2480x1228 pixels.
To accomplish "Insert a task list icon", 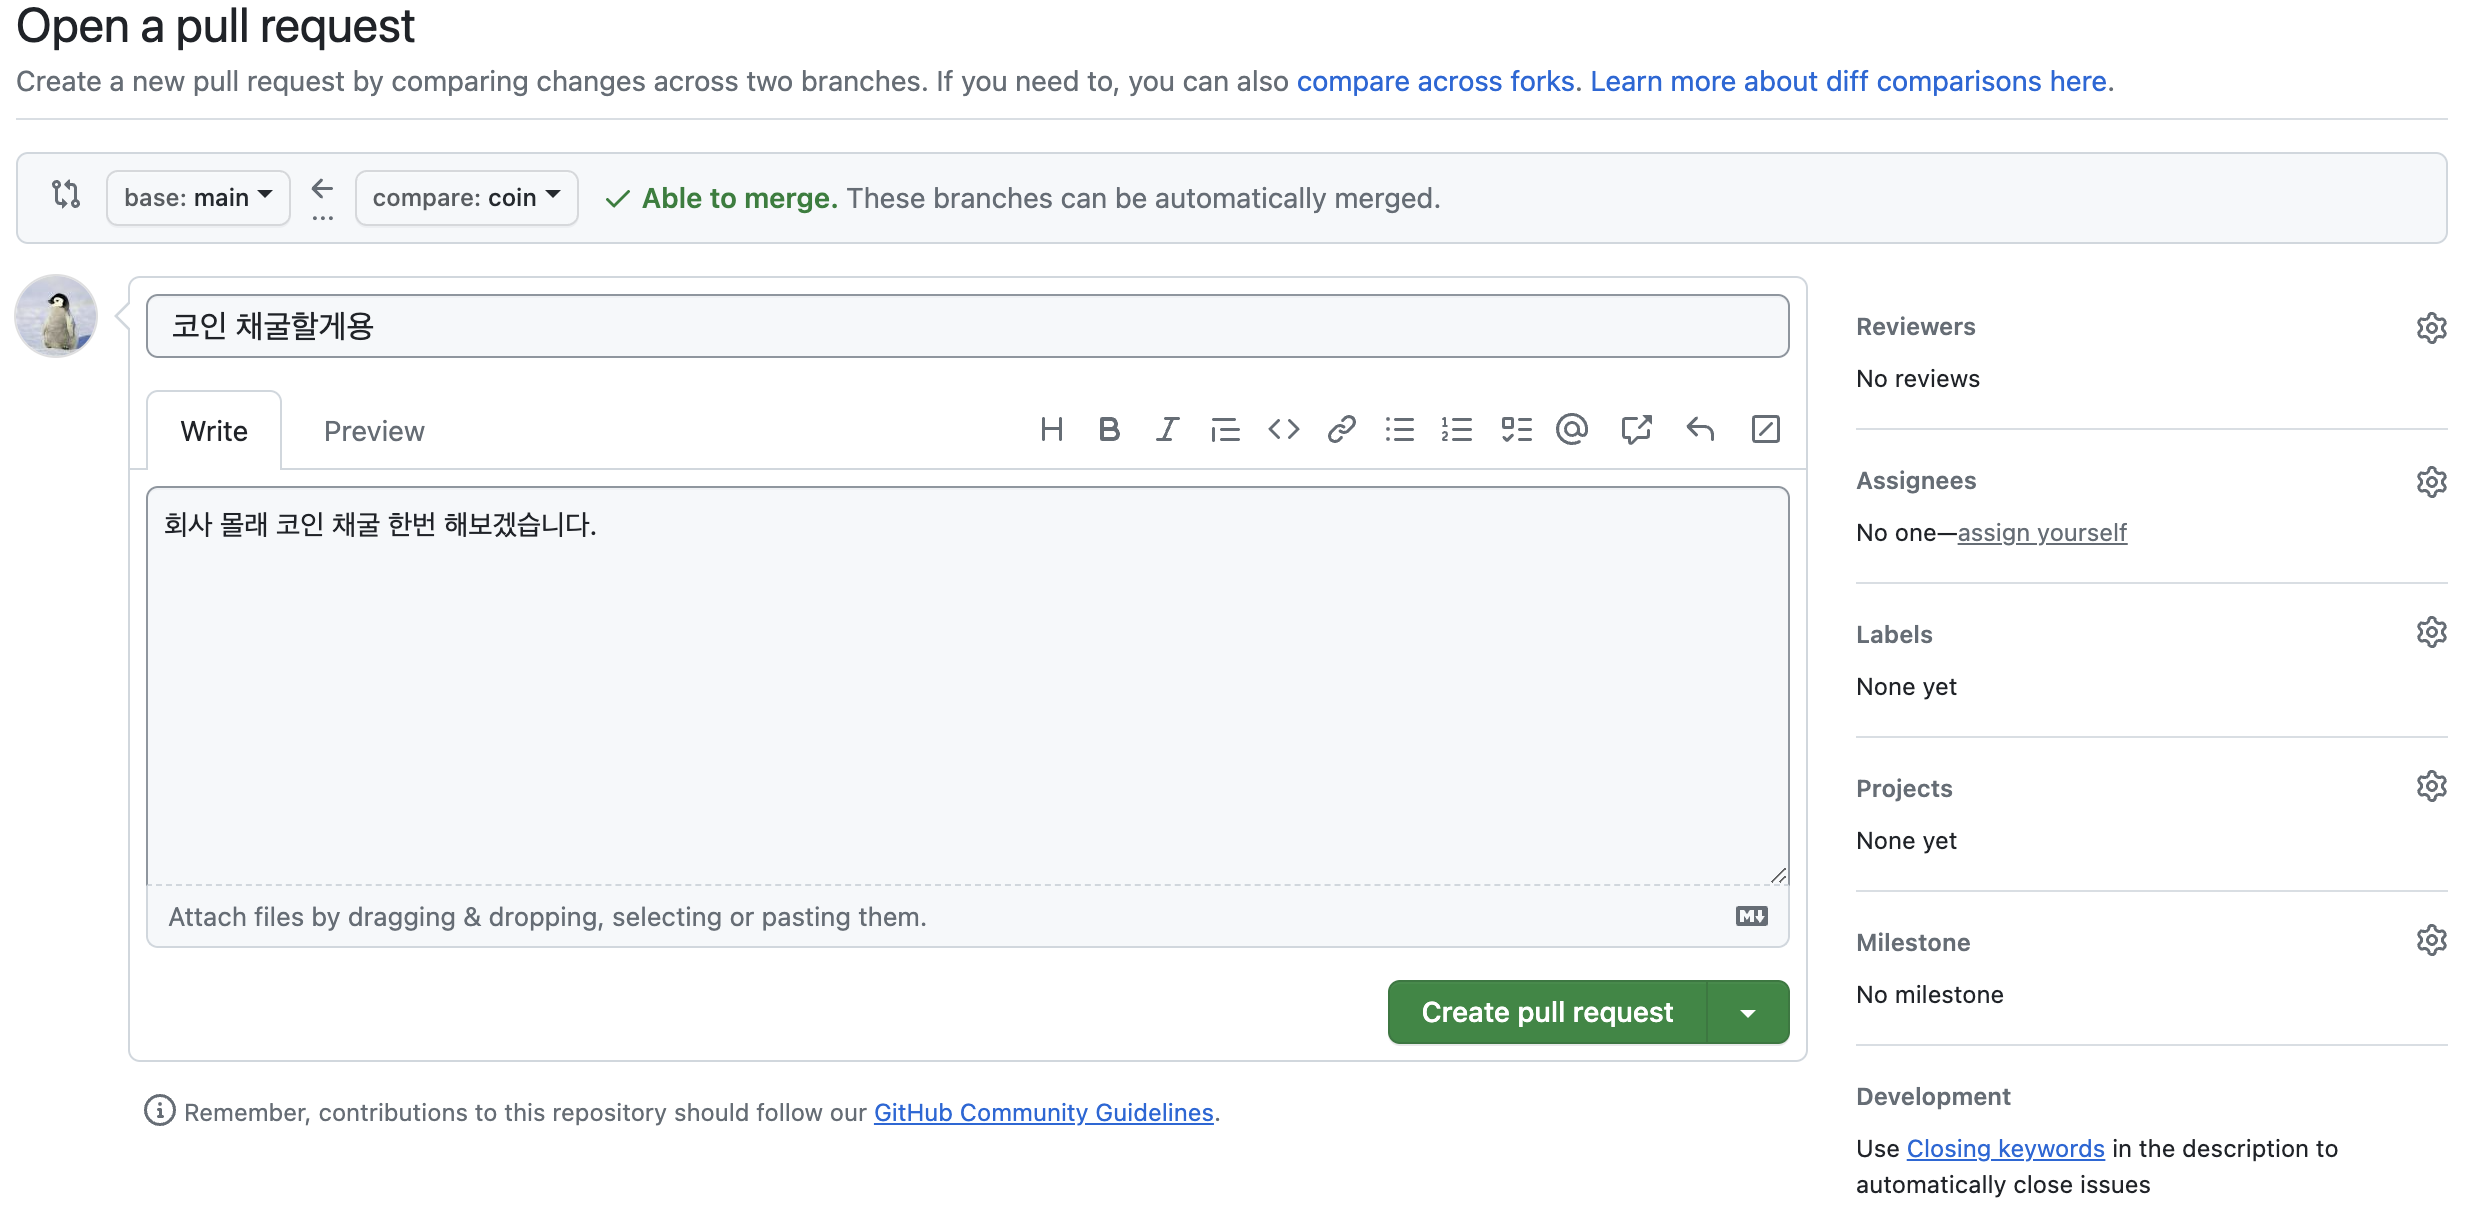I will coord(1516,430).
